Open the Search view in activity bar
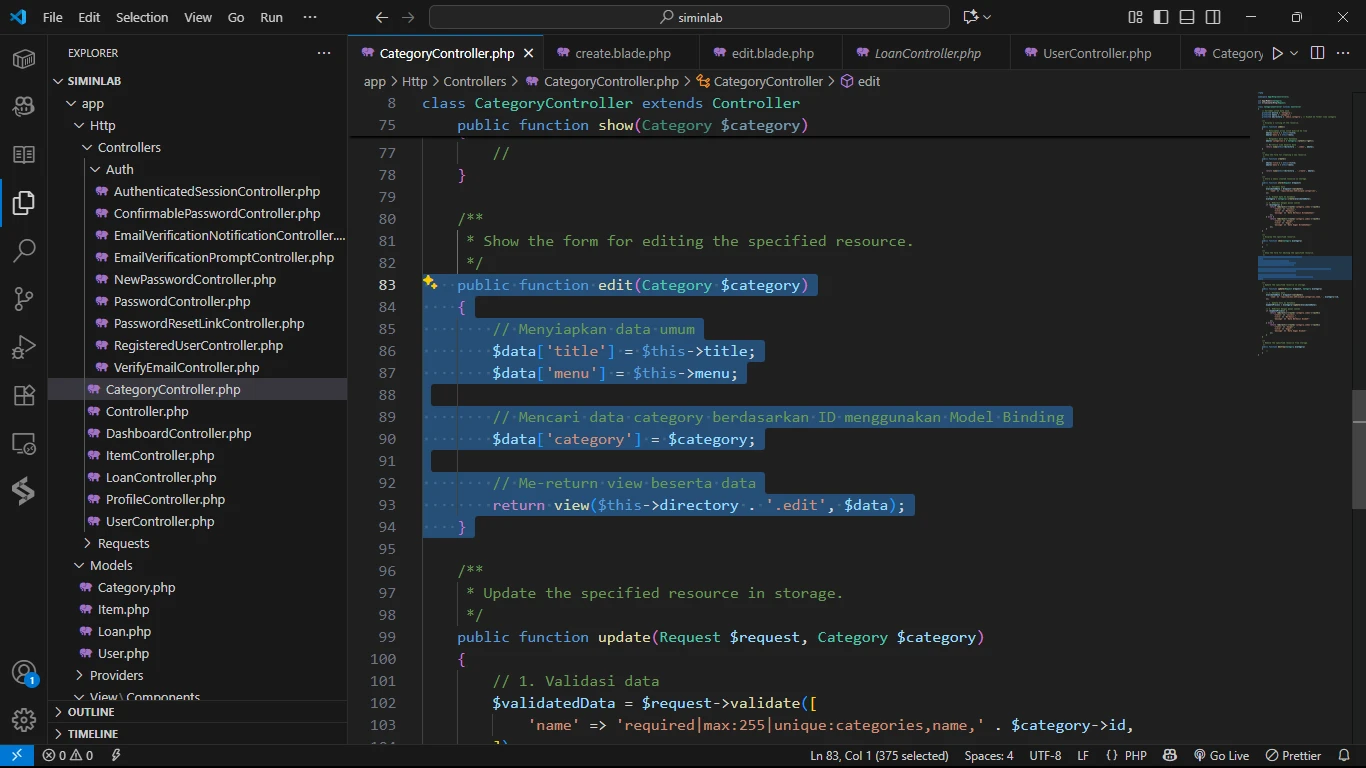 [x=24, y=250]
